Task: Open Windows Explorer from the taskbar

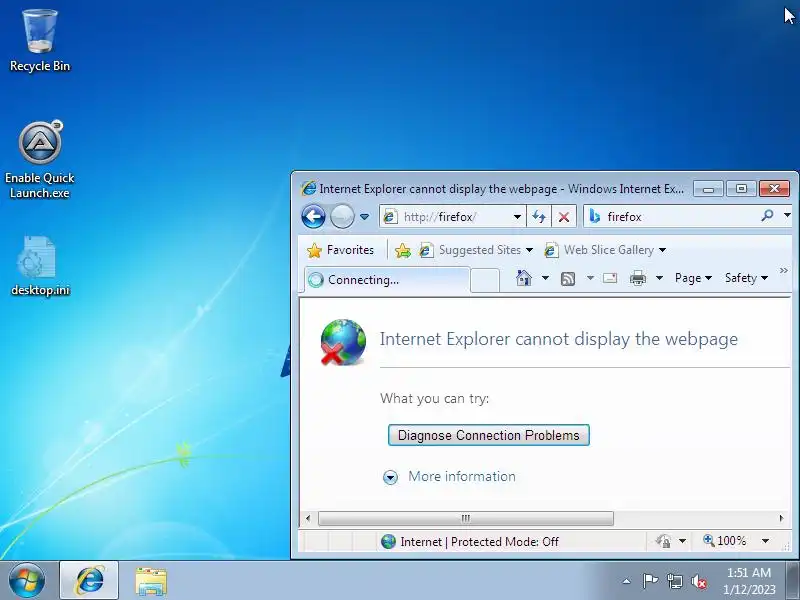Action: pyautogui.click(x=151, y=581)
